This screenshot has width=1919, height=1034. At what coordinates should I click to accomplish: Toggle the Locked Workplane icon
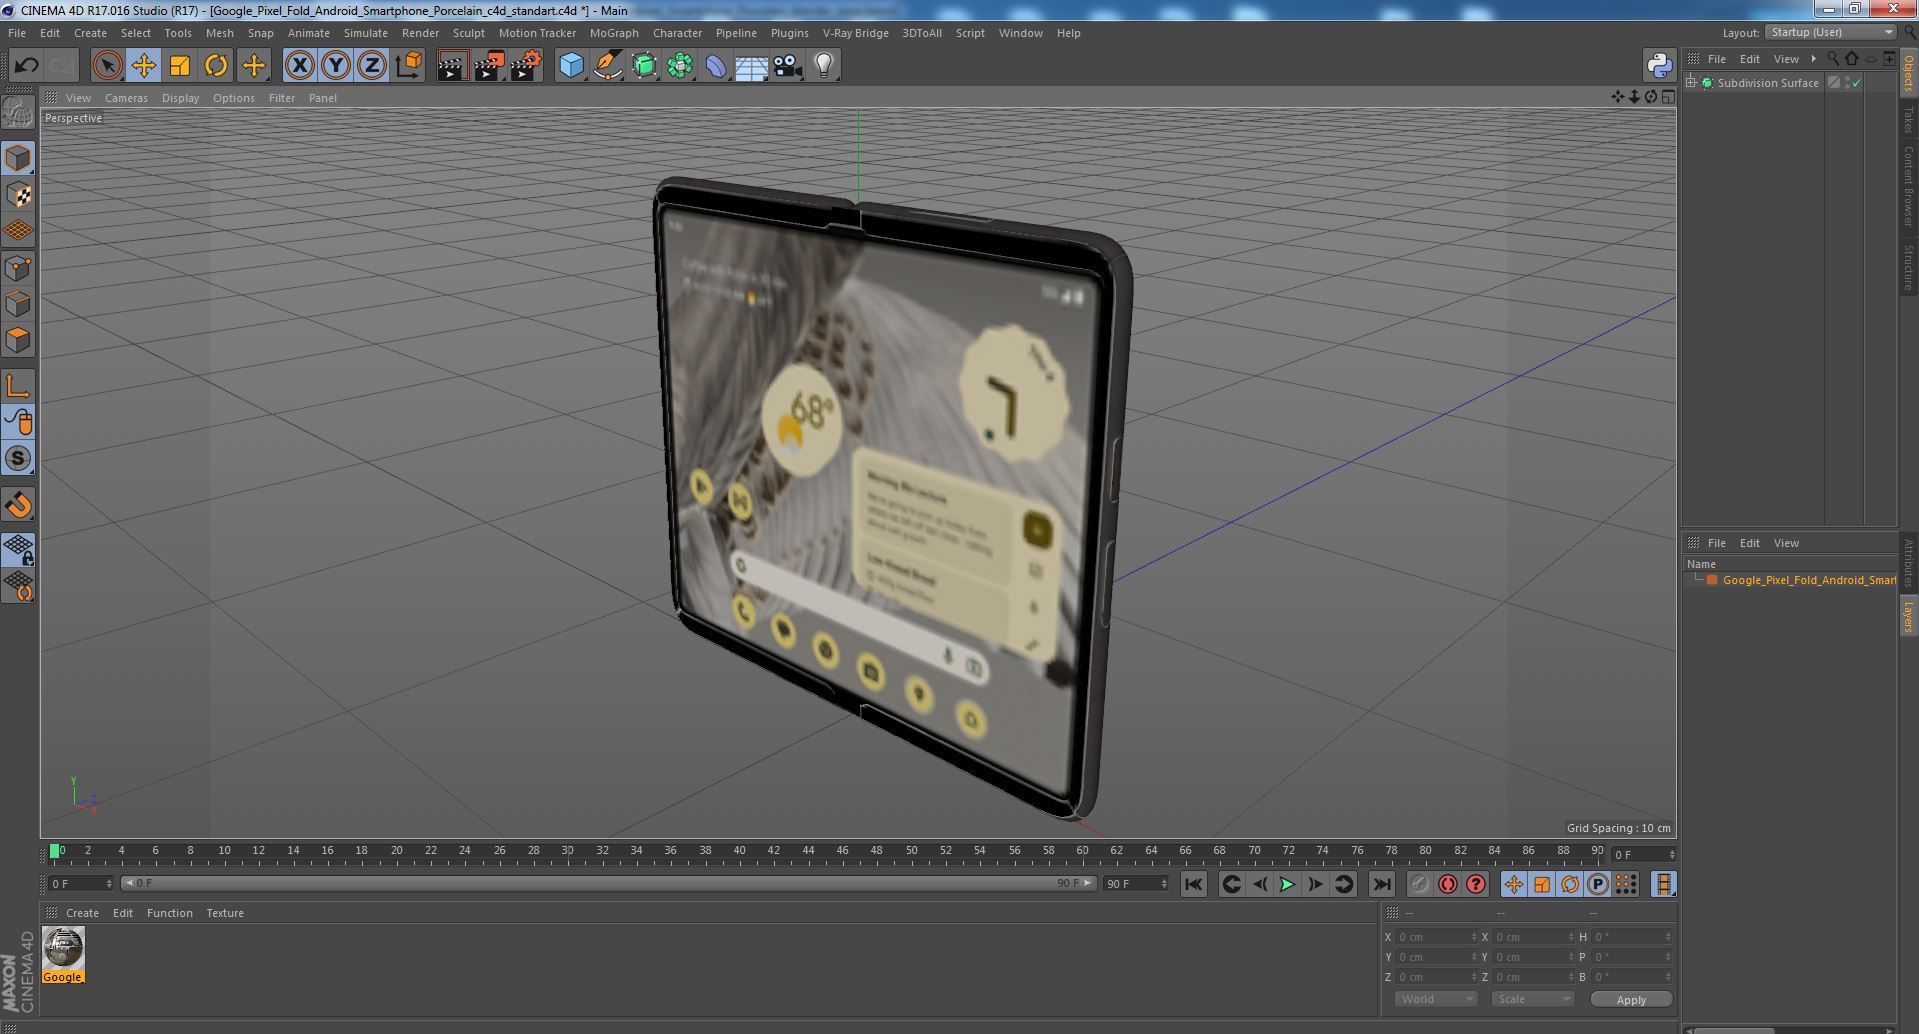click(x=18, y=549)
